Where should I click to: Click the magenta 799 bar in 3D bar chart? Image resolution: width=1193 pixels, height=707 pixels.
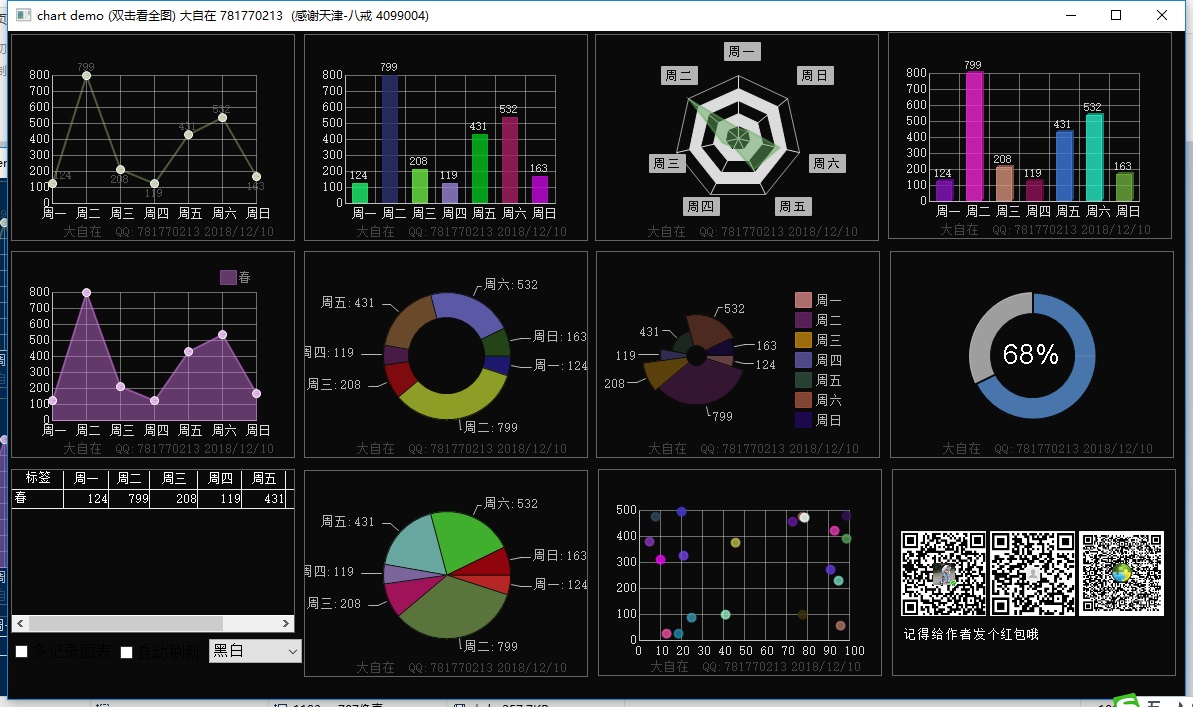point(974,136)
